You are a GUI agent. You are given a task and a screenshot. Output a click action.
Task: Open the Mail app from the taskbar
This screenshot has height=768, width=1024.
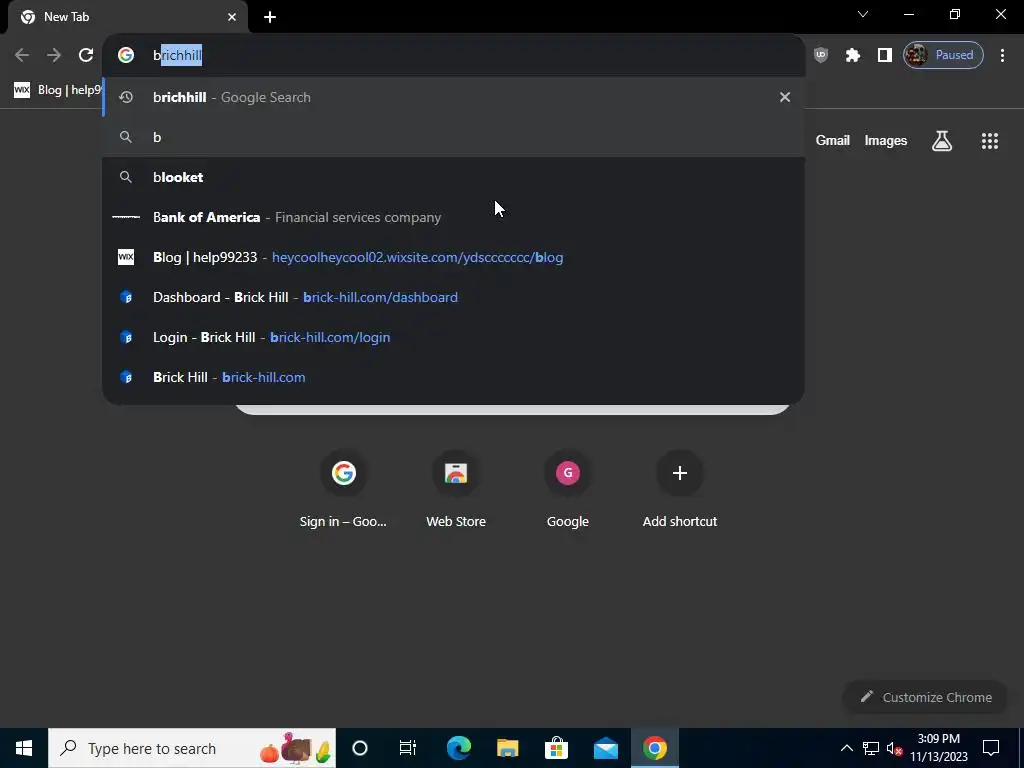605,748
